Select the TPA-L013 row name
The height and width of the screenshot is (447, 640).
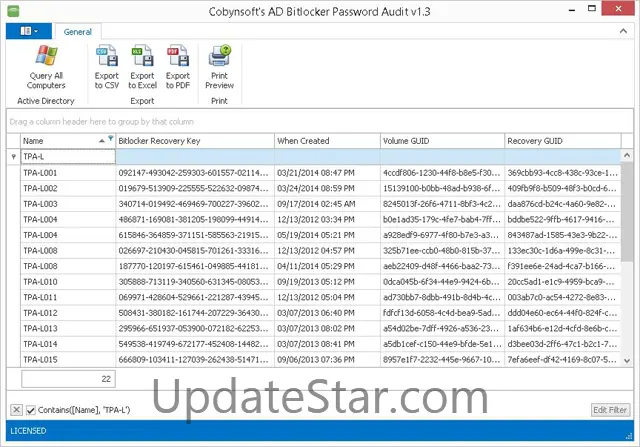click(40, 328)
